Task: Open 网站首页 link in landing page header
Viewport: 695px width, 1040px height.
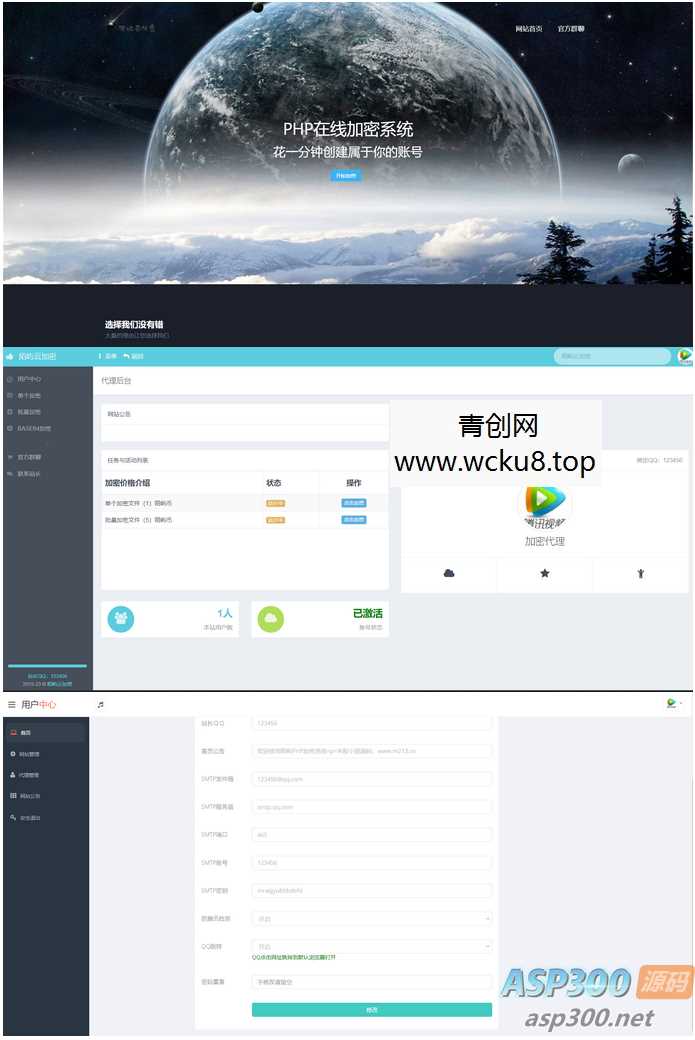Action: 529,29
